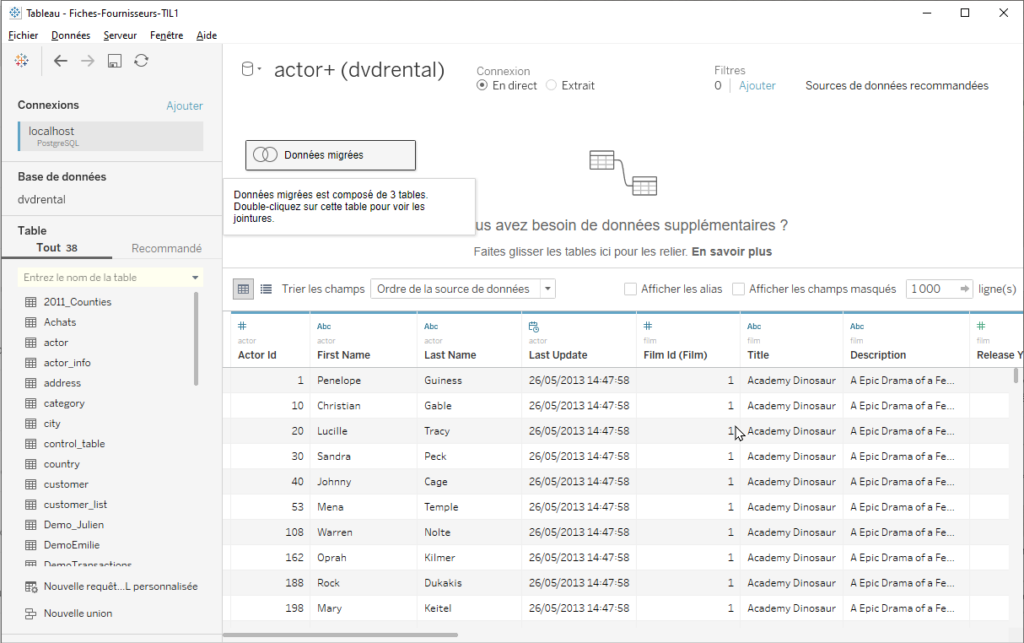The height and width of the screenshot is (643, 1024).
Task: Click the data grid horizontal scrollbar
Action: click(340, 635)
